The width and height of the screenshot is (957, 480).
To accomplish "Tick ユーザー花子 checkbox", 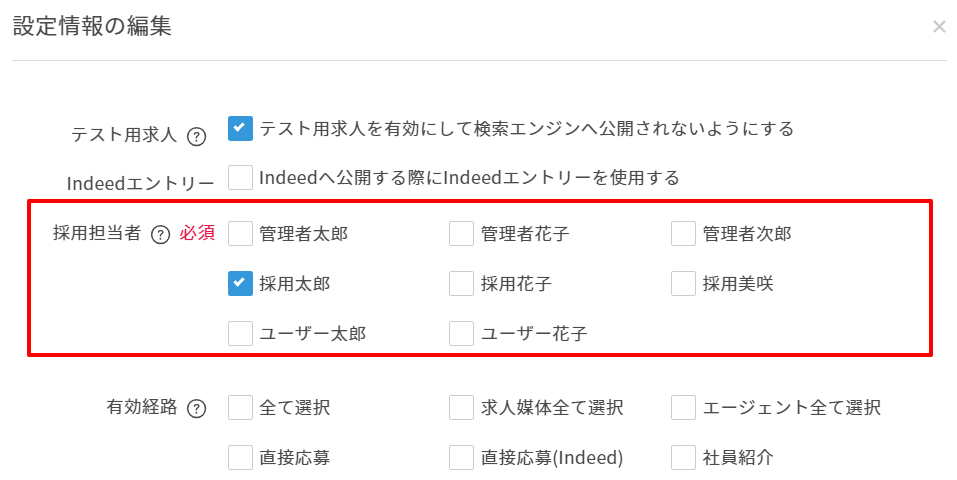I will coord(461,334).
